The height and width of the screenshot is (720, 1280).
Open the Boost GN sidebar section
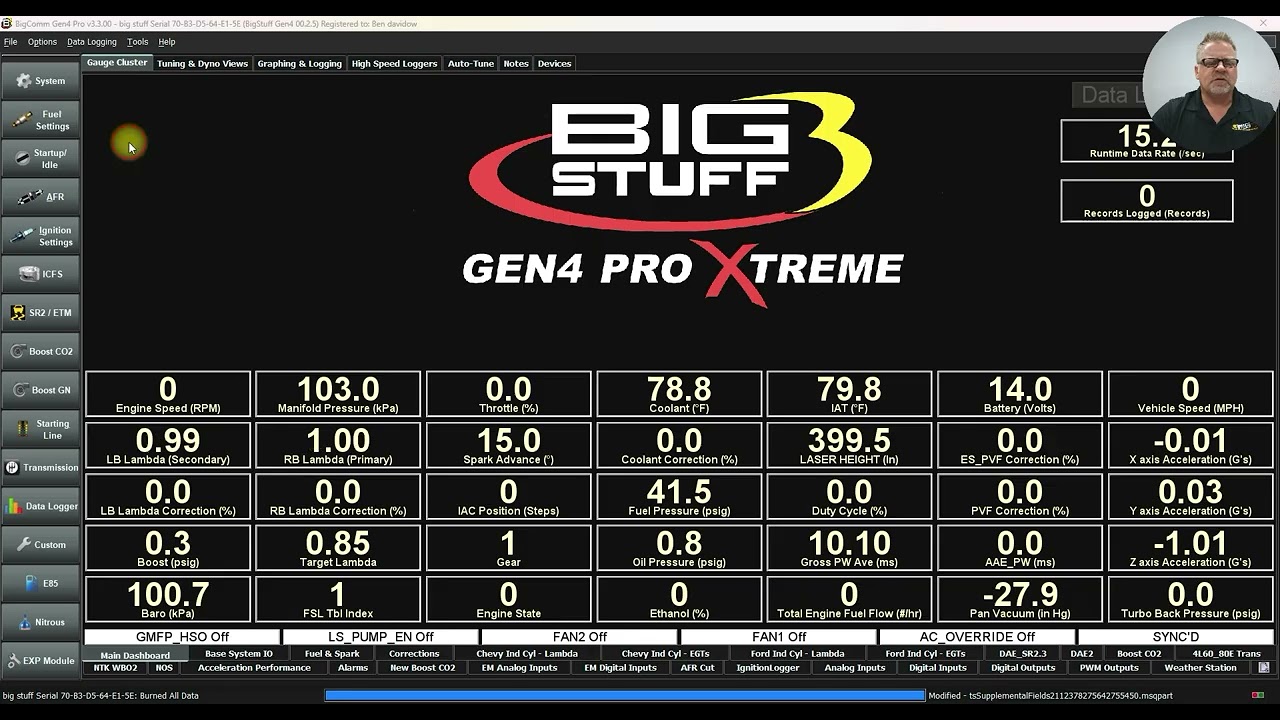coord(41,390)
